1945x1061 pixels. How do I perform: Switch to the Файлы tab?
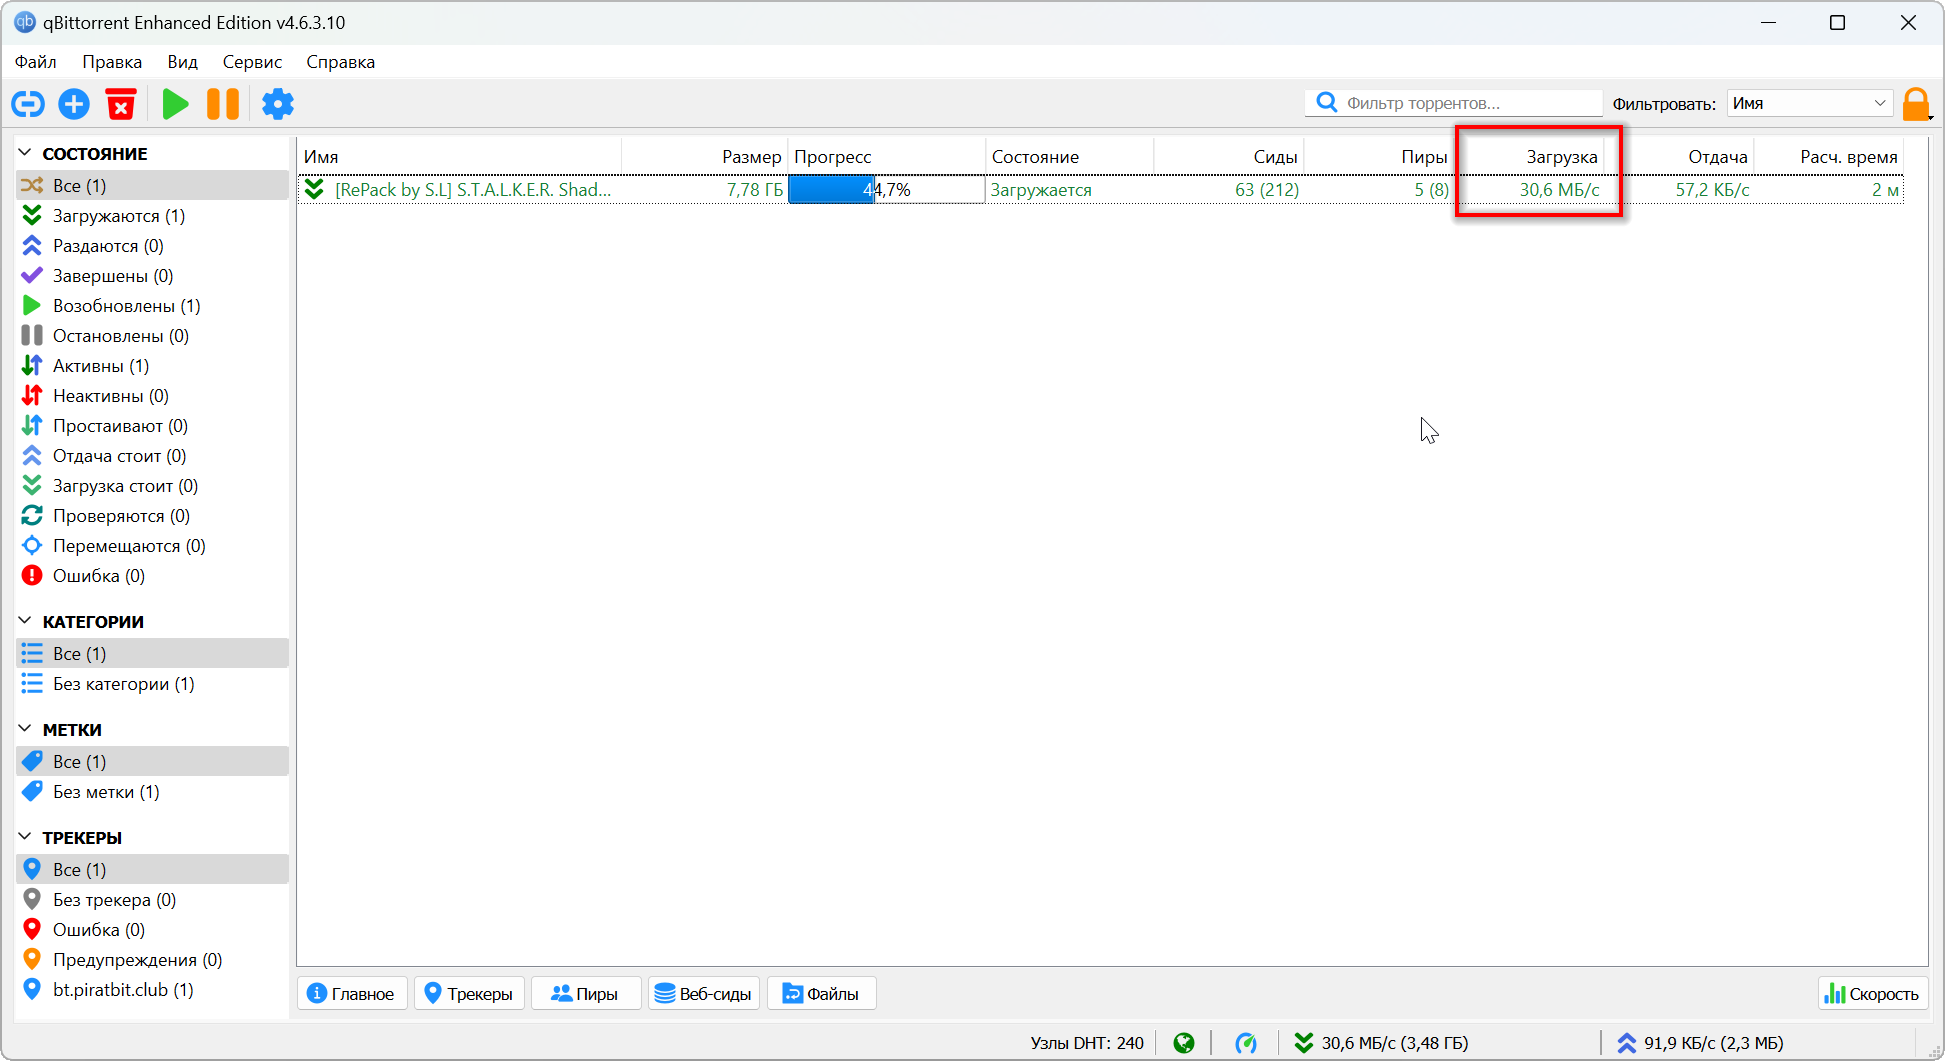click(x=822, y=993)
